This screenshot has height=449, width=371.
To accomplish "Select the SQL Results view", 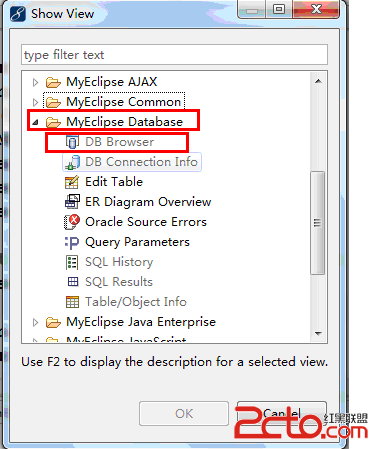I will point(119,282).
